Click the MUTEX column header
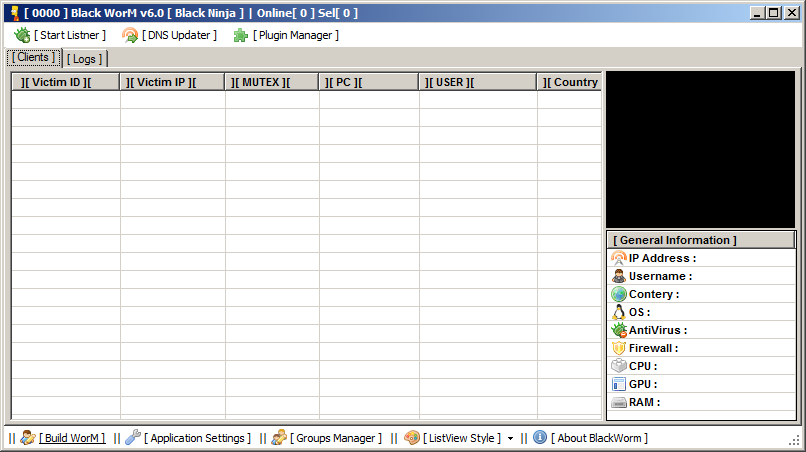 [271, 82]
